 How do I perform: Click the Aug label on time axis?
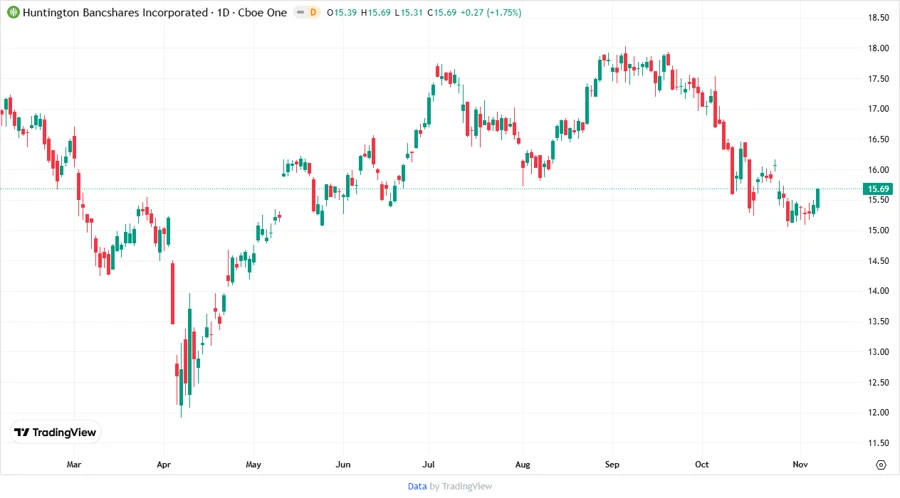pyautogui.click(x=522, y=464)
